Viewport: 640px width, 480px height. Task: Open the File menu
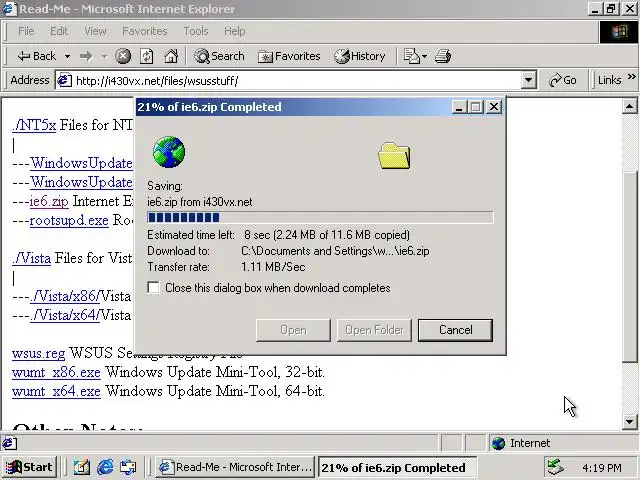pyautogui.click(x=26, y=31)
